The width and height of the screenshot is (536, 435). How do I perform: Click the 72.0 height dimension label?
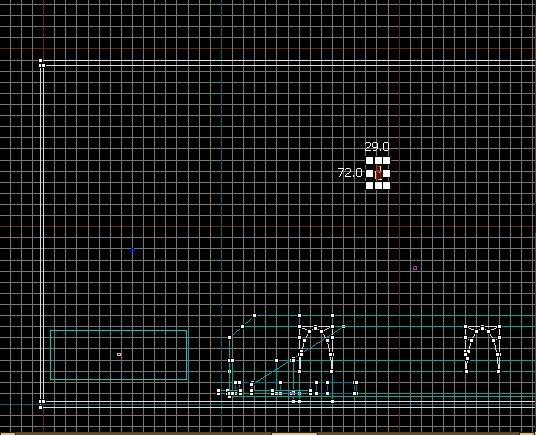pyautogui.click(x=350, y=173)
